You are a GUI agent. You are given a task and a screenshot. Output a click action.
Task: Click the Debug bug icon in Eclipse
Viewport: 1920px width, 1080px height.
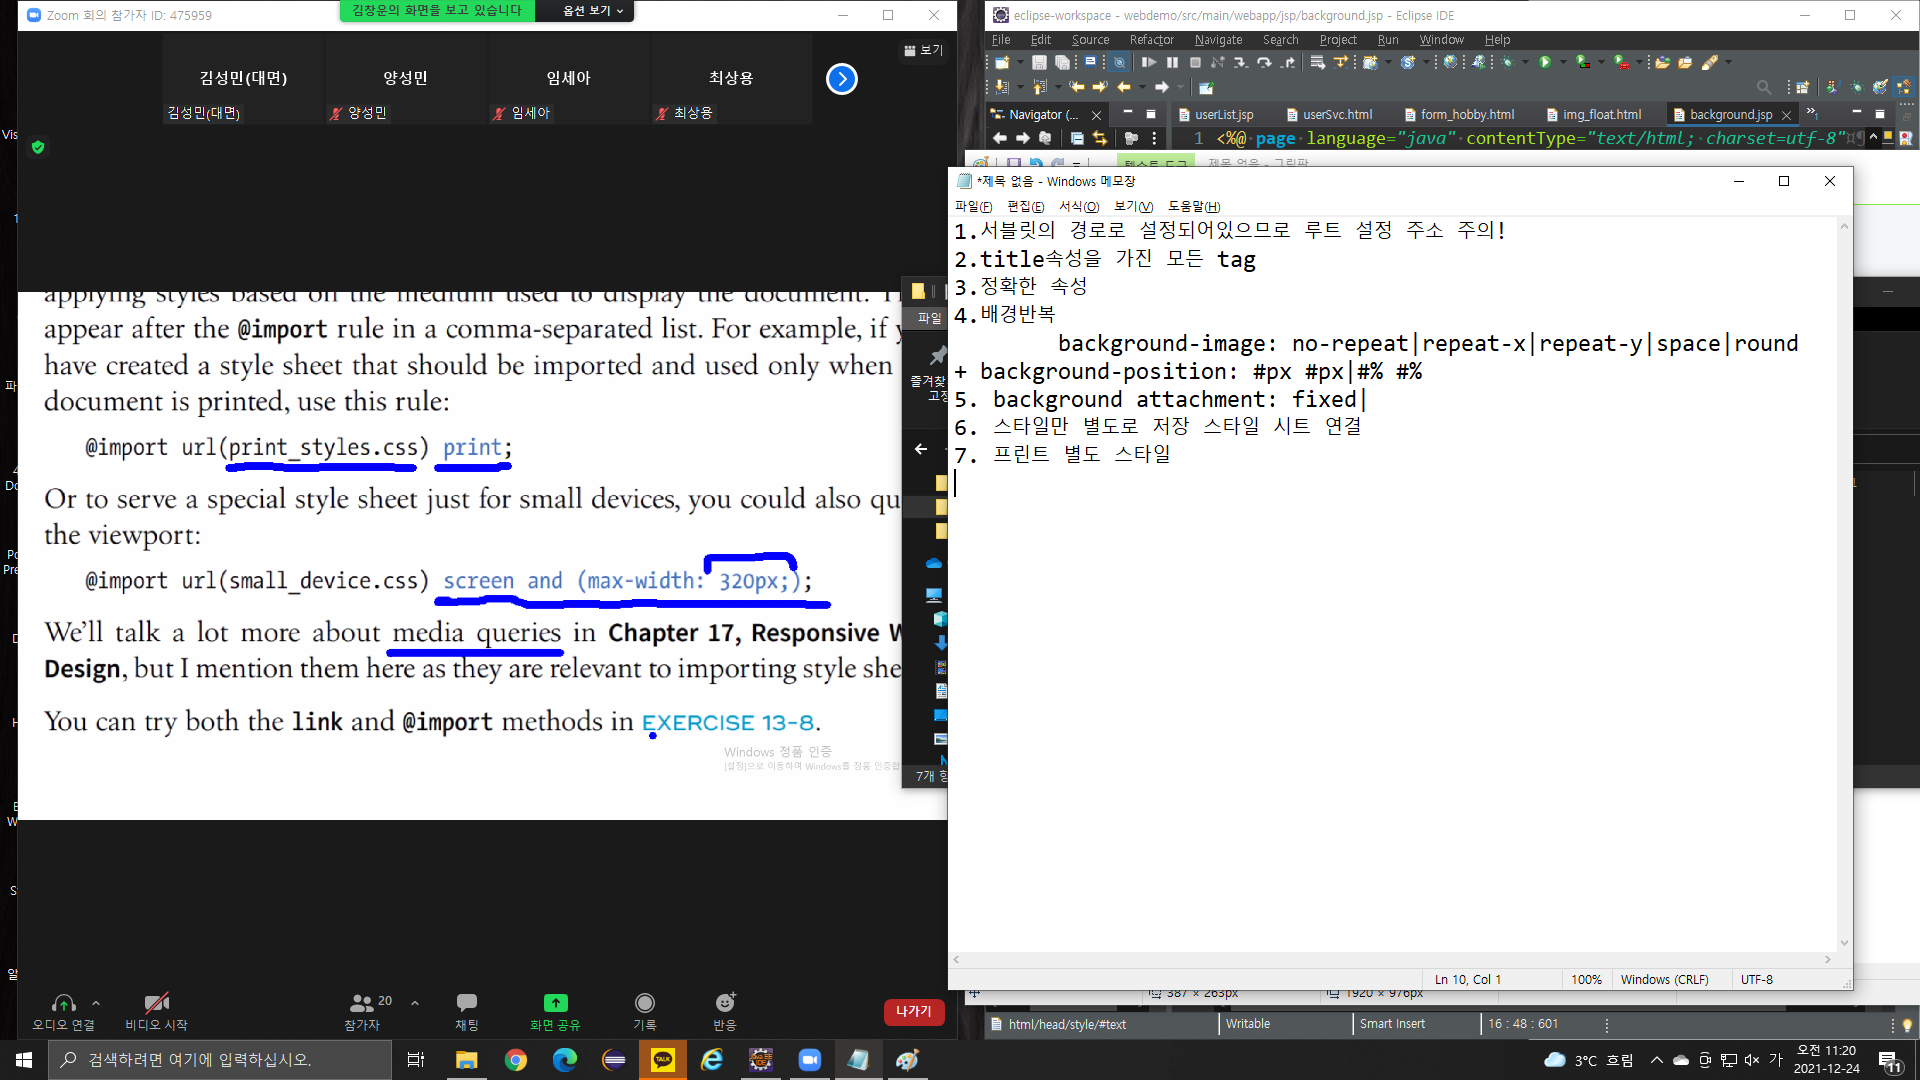point(1508,62)
